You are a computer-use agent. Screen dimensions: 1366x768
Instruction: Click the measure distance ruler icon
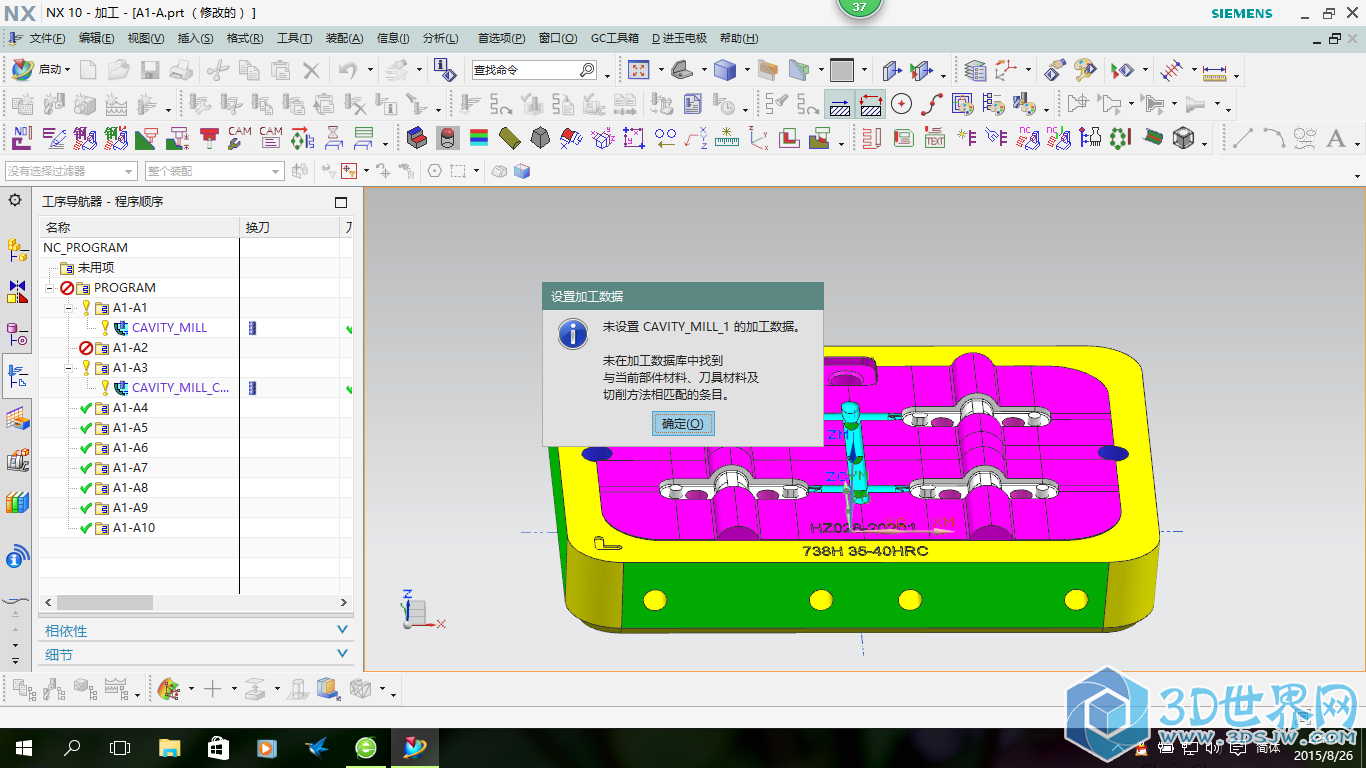tap(1215, 71)
